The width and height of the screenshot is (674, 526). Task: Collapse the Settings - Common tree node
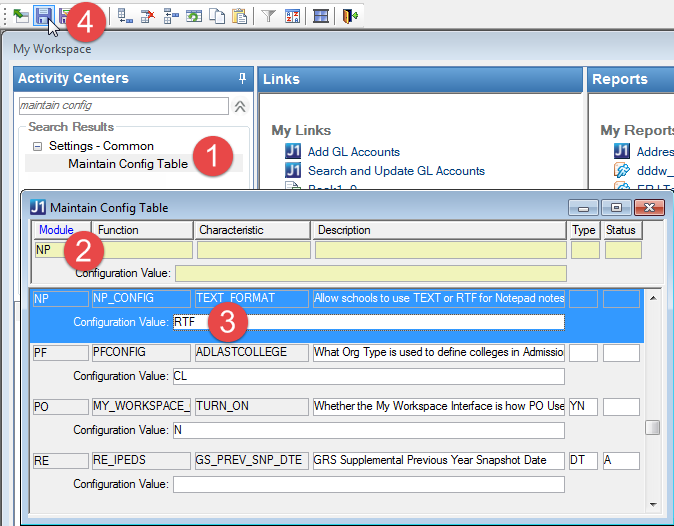click(x=37, y=146)
